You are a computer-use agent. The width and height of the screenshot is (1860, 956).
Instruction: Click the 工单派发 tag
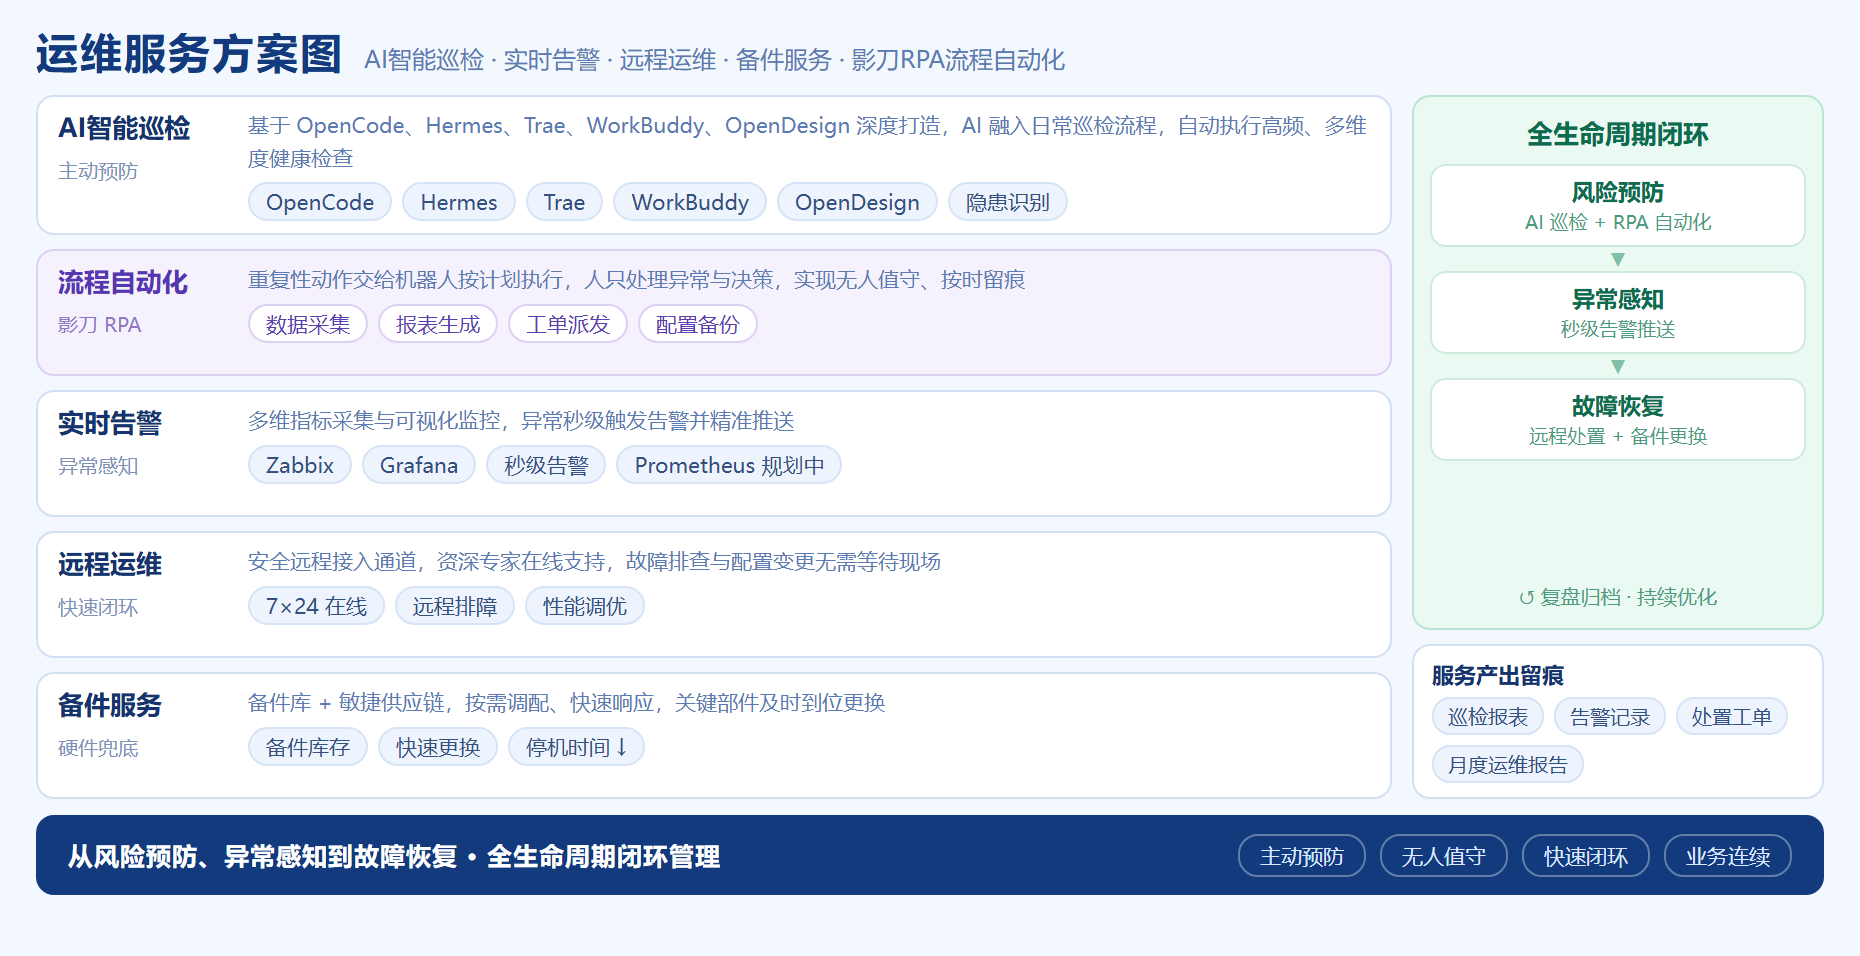[568, 324]
